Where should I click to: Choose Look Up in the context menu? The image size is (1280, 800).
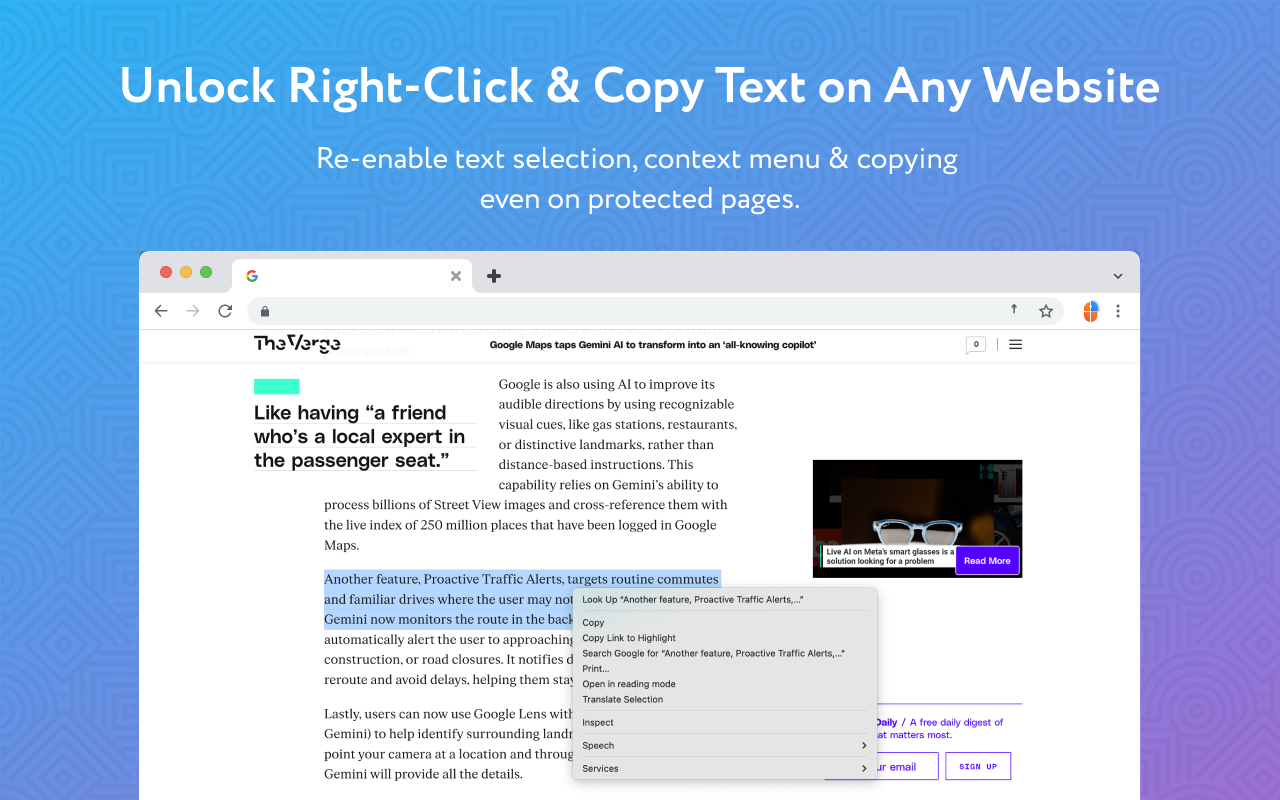click(725, 600)
